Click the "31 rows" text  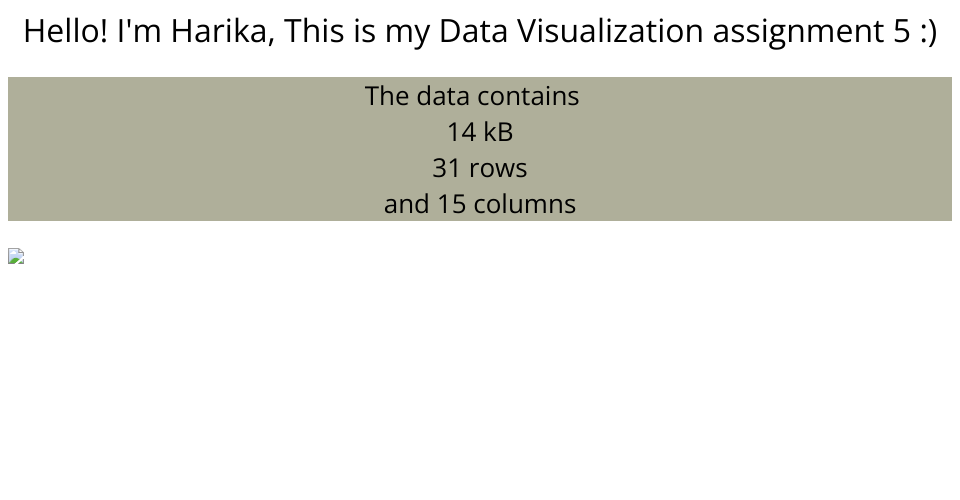point(480,168)
